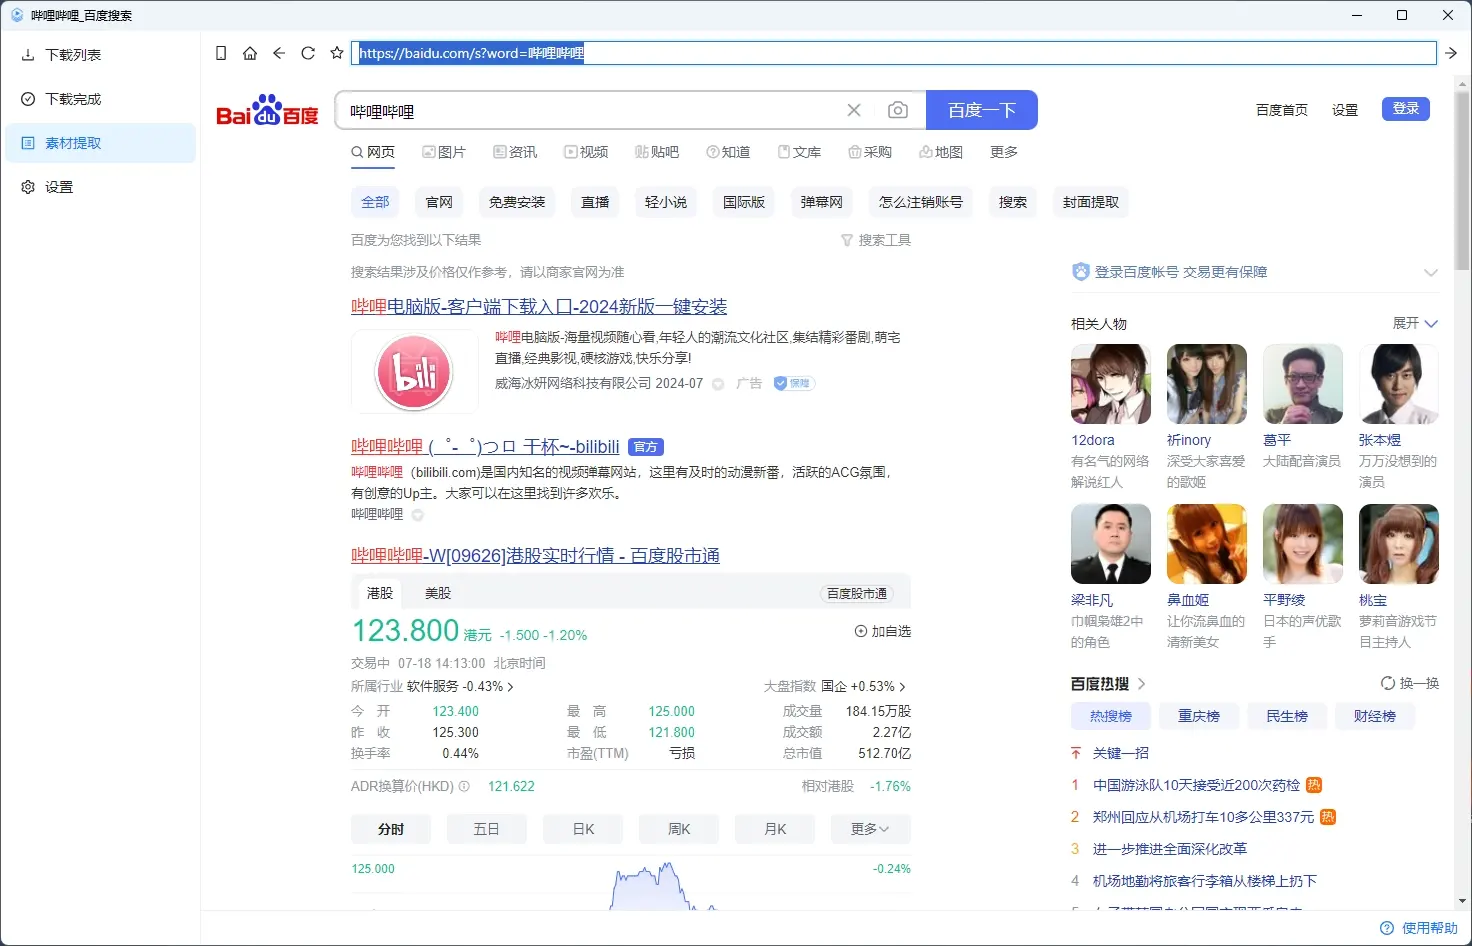
Task: Select the 网页 search tab
Action: click(x=373, y=152)
